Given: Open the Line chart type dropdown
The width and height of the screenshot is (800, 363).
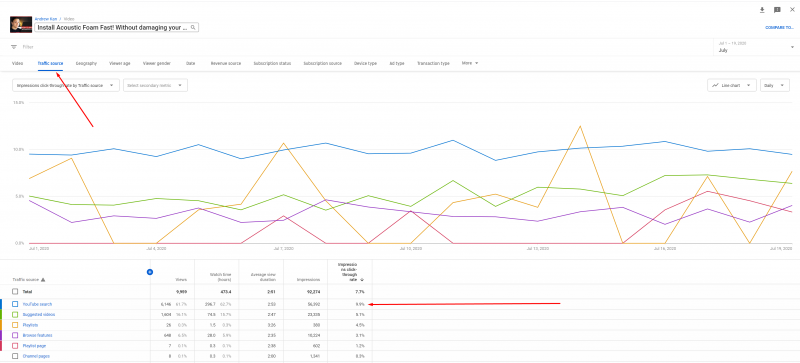Looking at the screenshot, I should pyautogui.click(x=732, y=85).
